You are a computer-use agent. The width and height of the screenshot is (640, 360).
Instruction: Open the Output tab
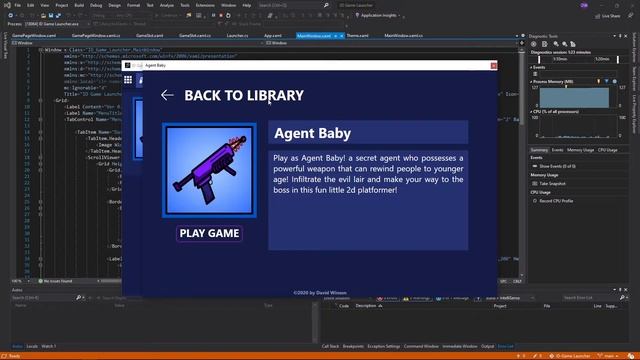[487, 346]
